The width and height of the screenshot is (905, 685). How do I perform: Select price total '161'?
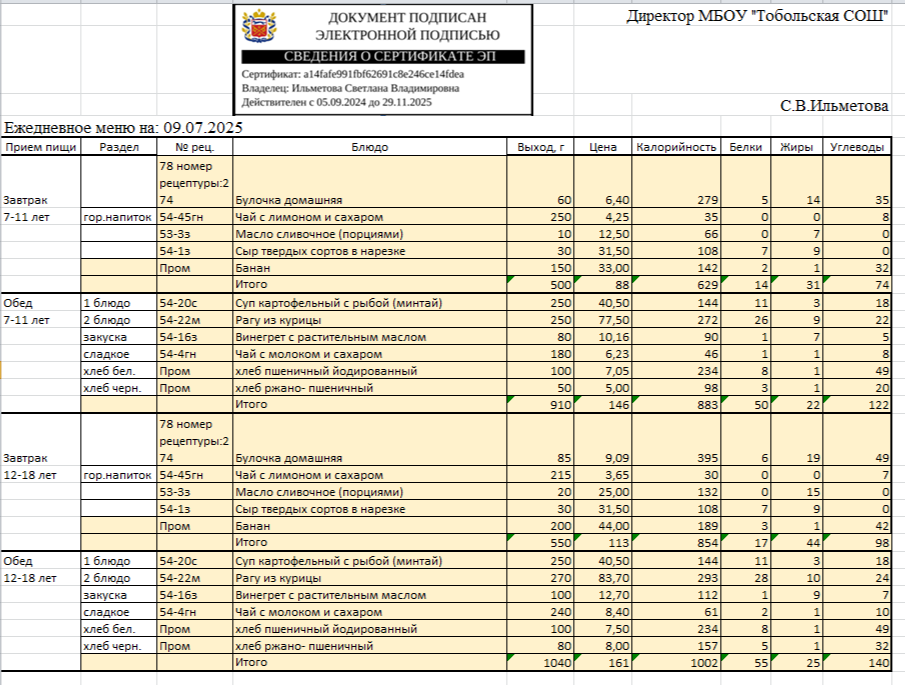603,662
